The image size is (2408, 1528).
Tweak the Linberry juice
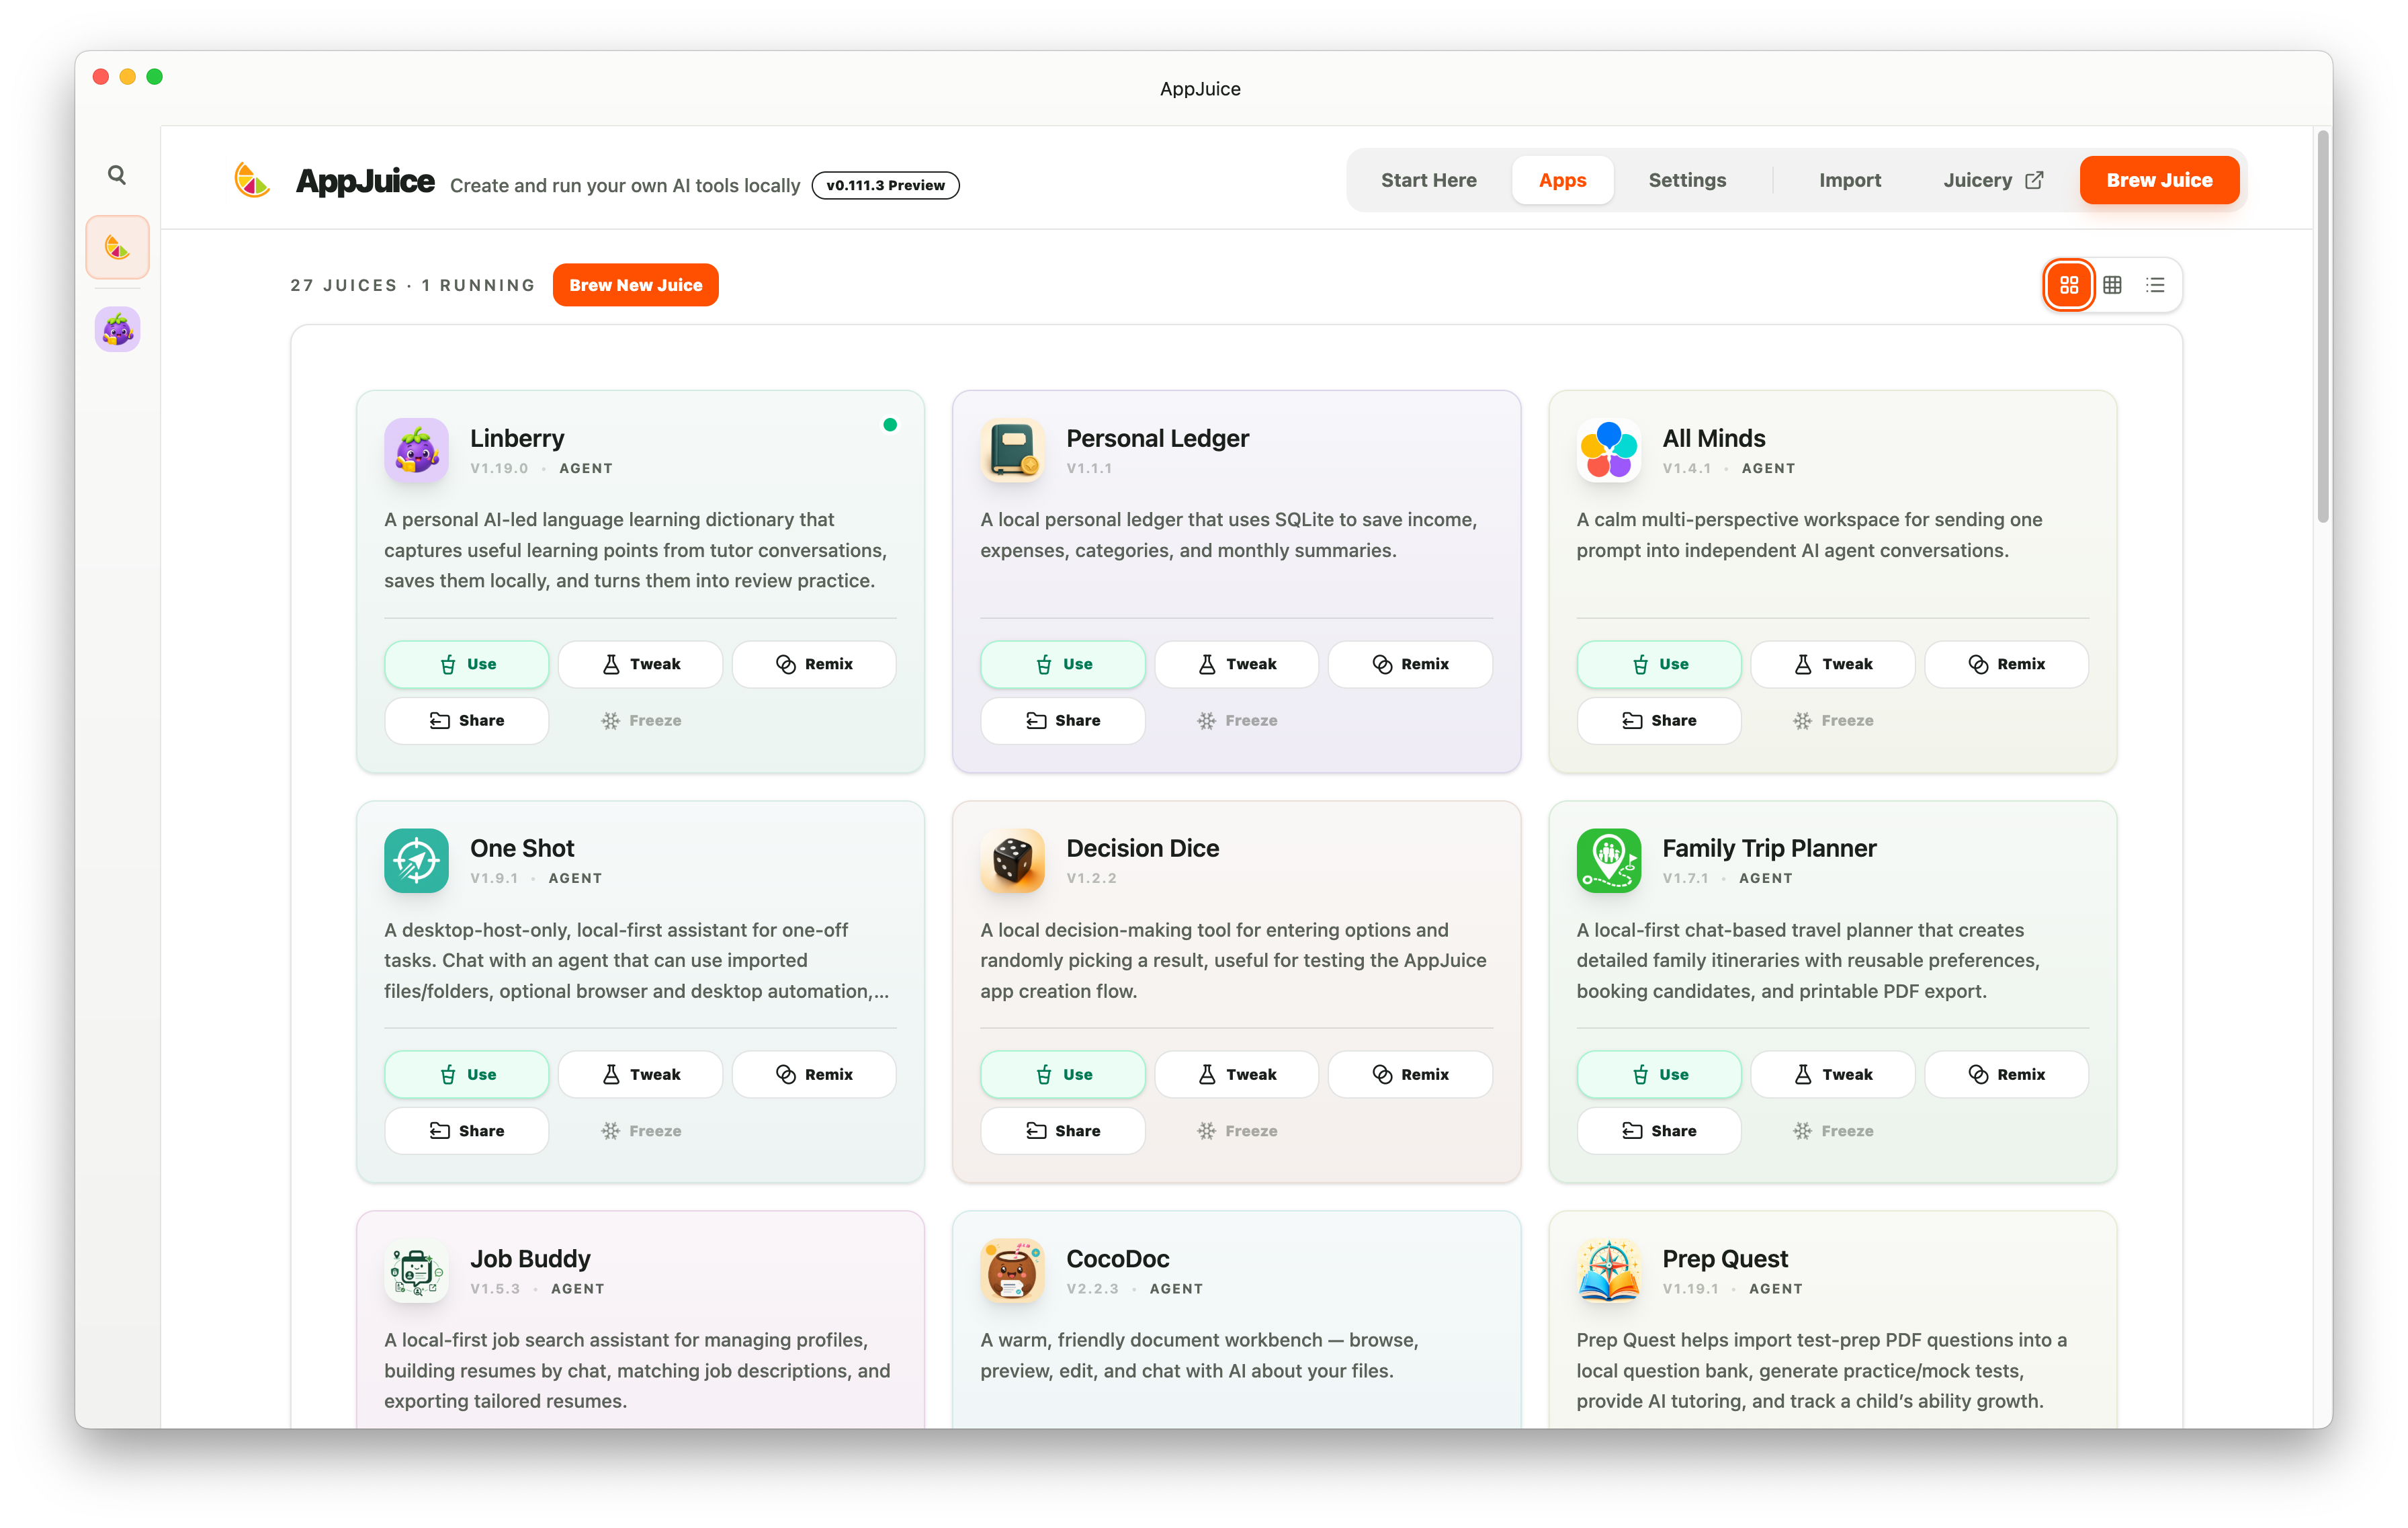640,664
